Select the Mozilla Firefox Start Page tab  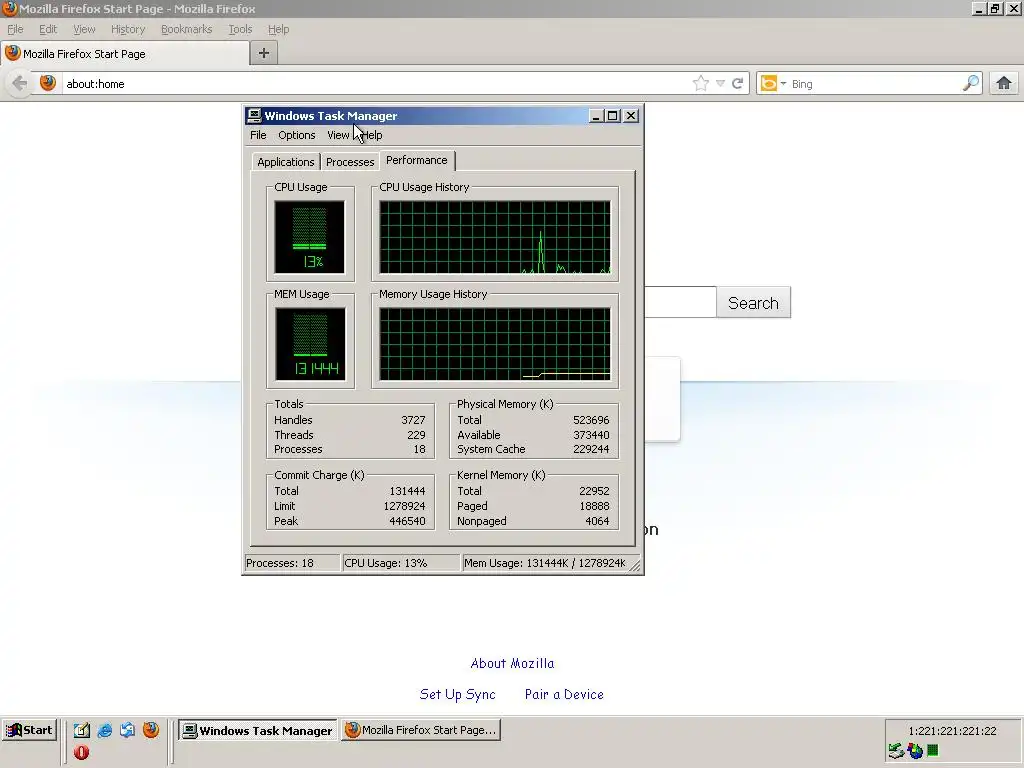[x=125, y=54]
